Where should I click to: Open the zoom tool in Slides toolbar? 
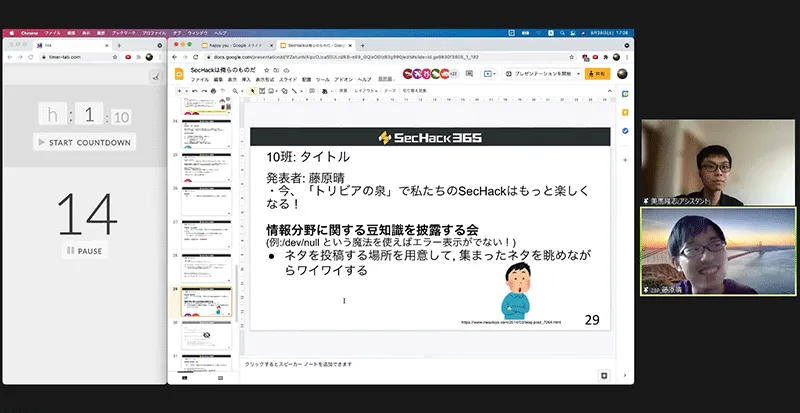[237, 90]
